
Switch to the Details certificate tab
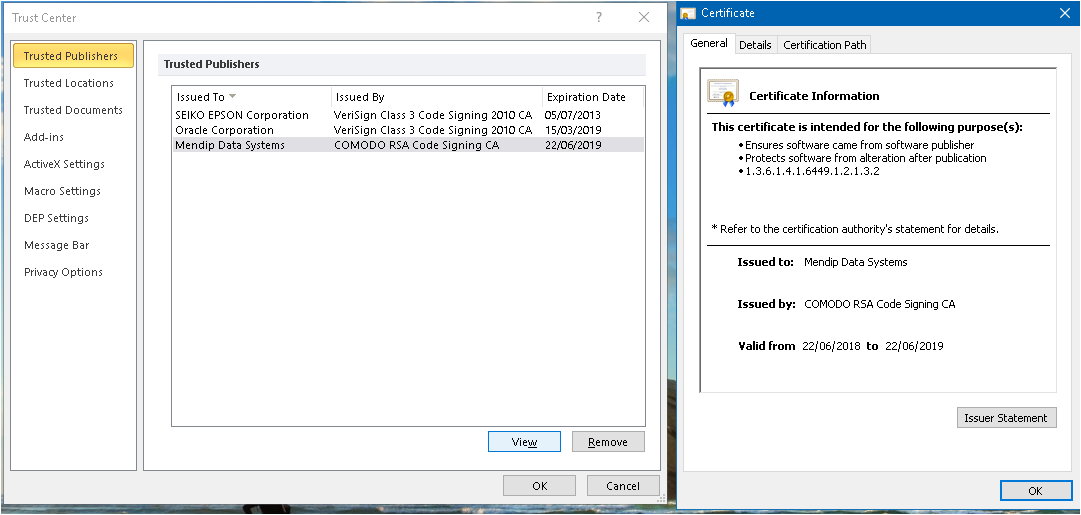click(x=755, y=45)
